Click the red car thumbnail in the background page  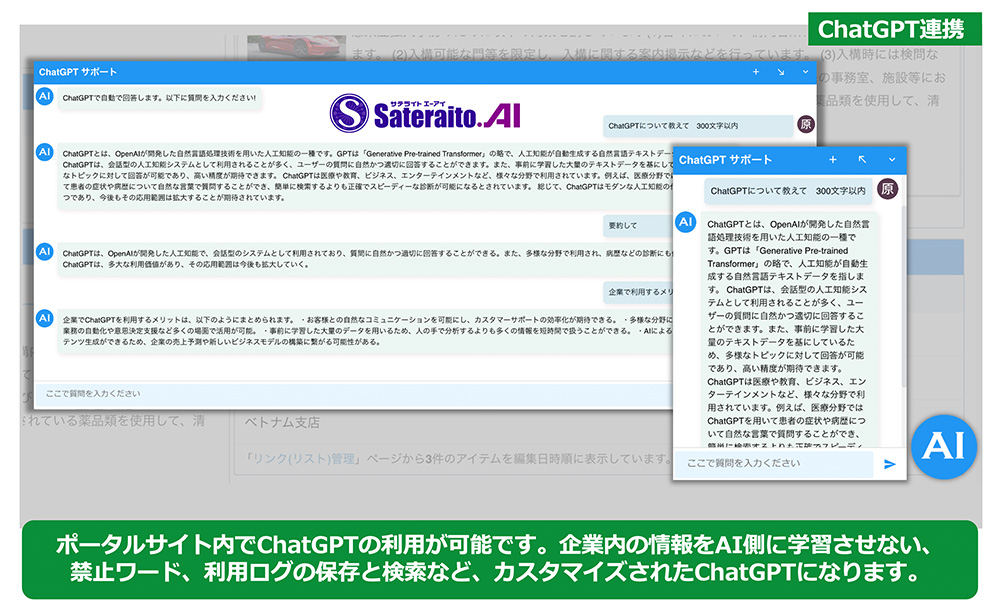point(297,47)
